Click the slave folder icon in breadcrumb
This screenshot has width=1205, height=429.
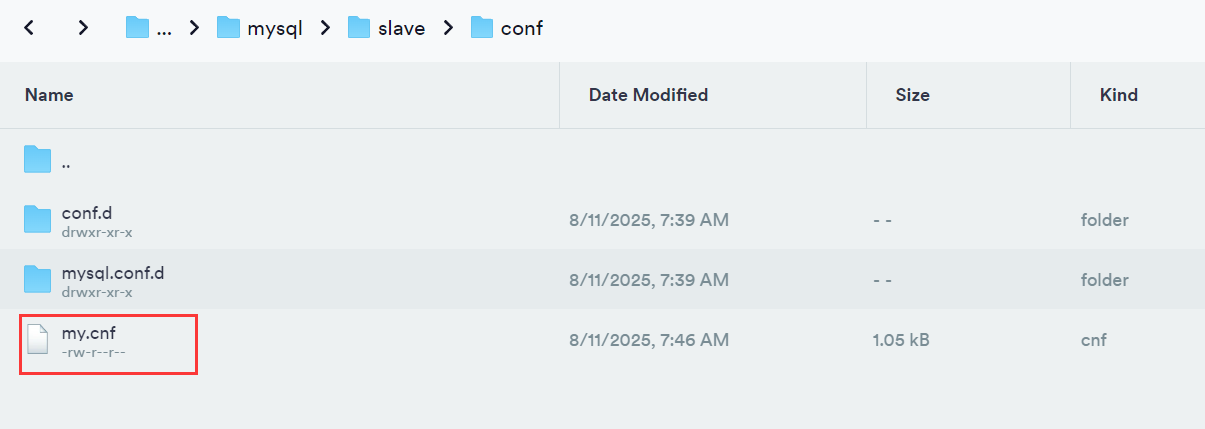[x=359, y=28]
